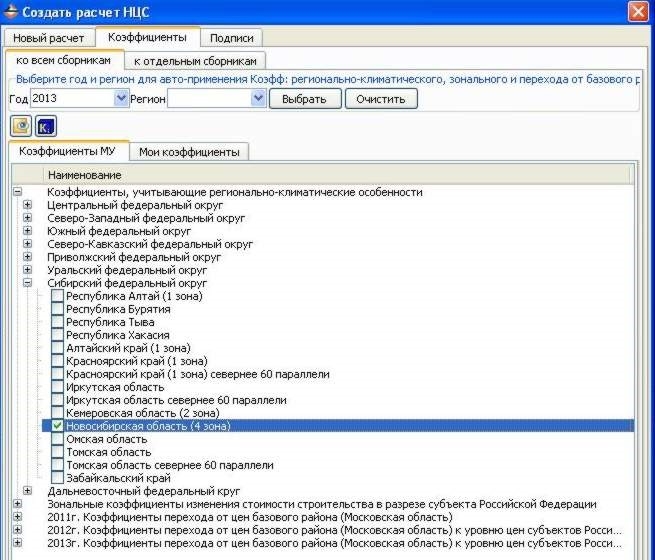Image resolution: width=655 pixels, height=560 pixels.
Task: Check the Республика Бурятия checkbox
Action: coord(57,309)
